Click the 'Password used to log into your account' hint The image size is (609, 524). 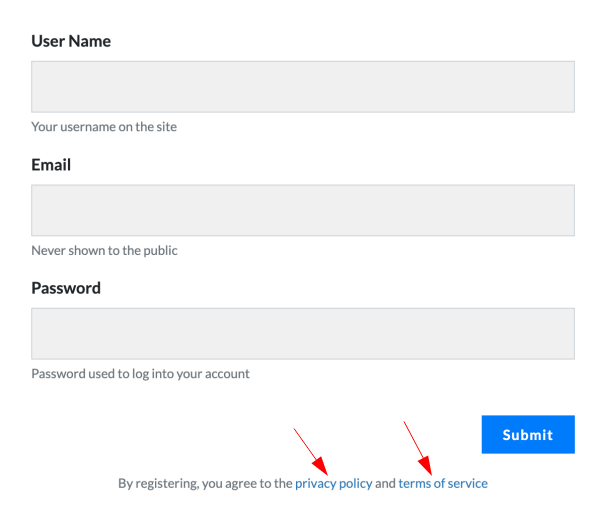coord(140,374)
